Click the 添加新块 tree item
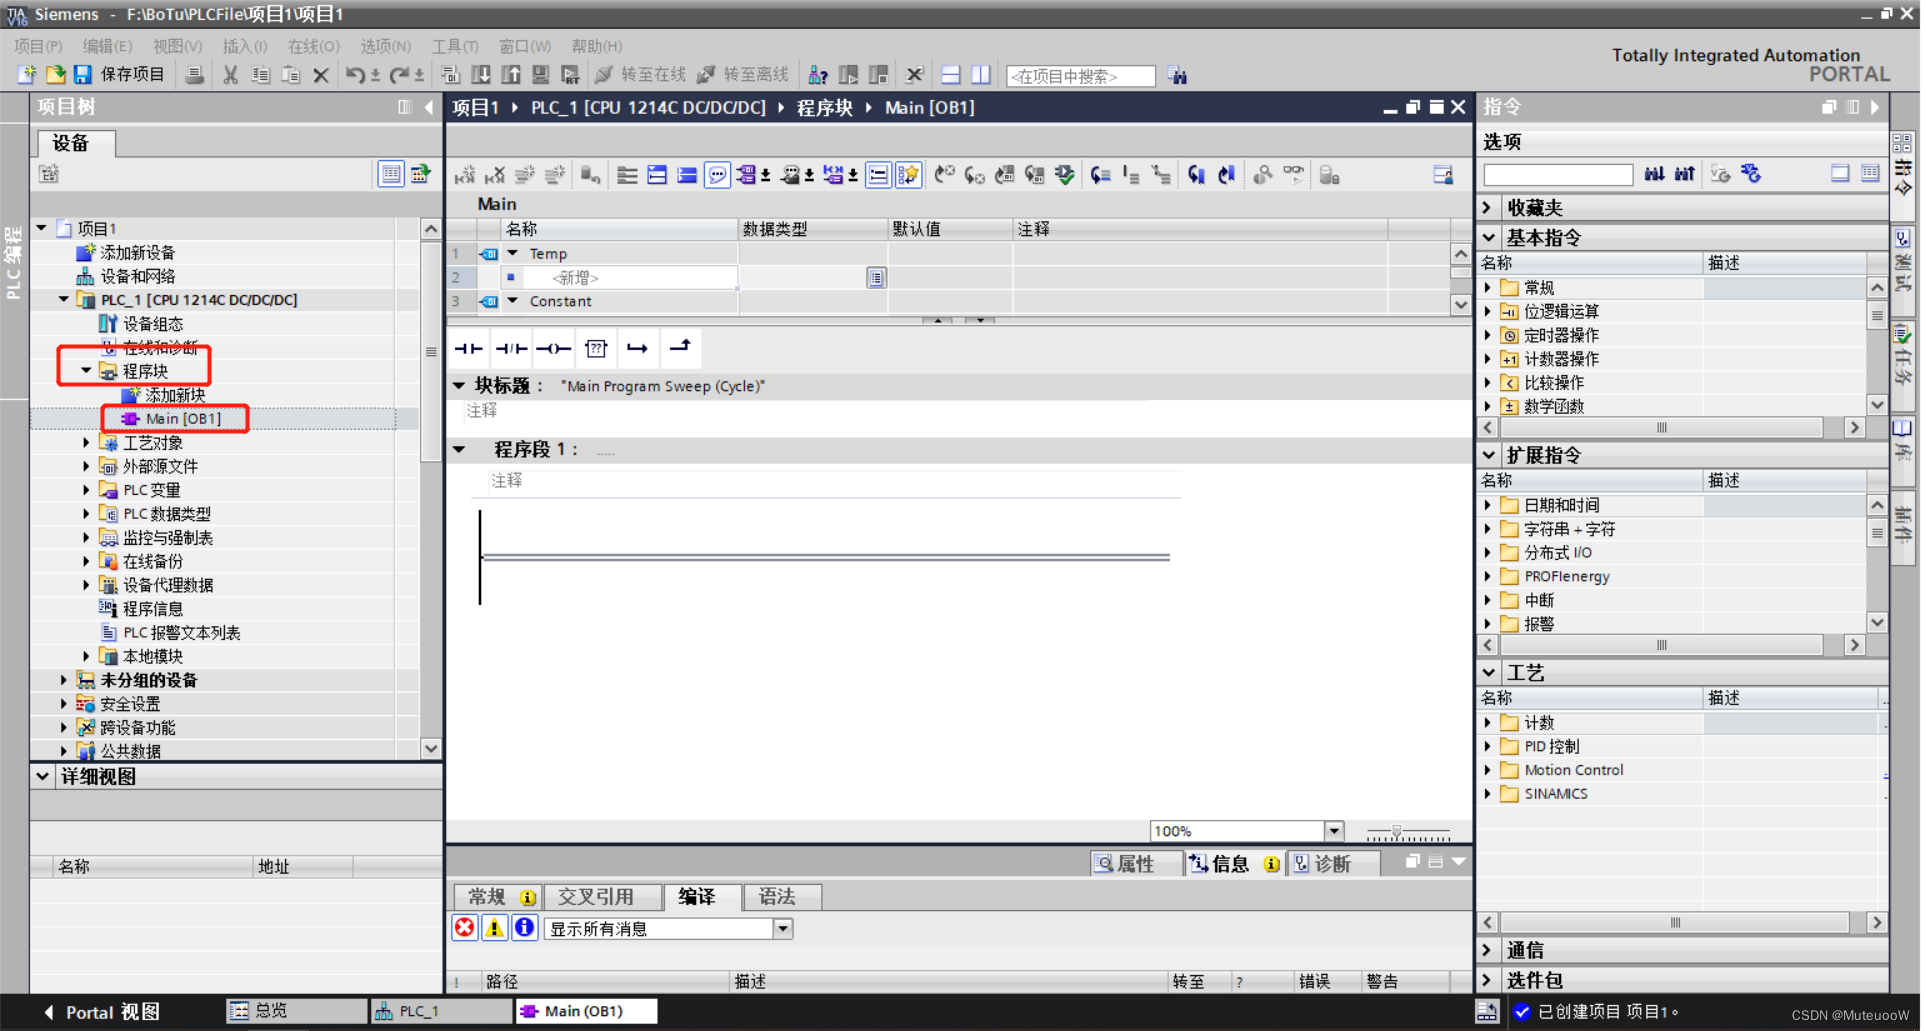 [x=175, y=395]
